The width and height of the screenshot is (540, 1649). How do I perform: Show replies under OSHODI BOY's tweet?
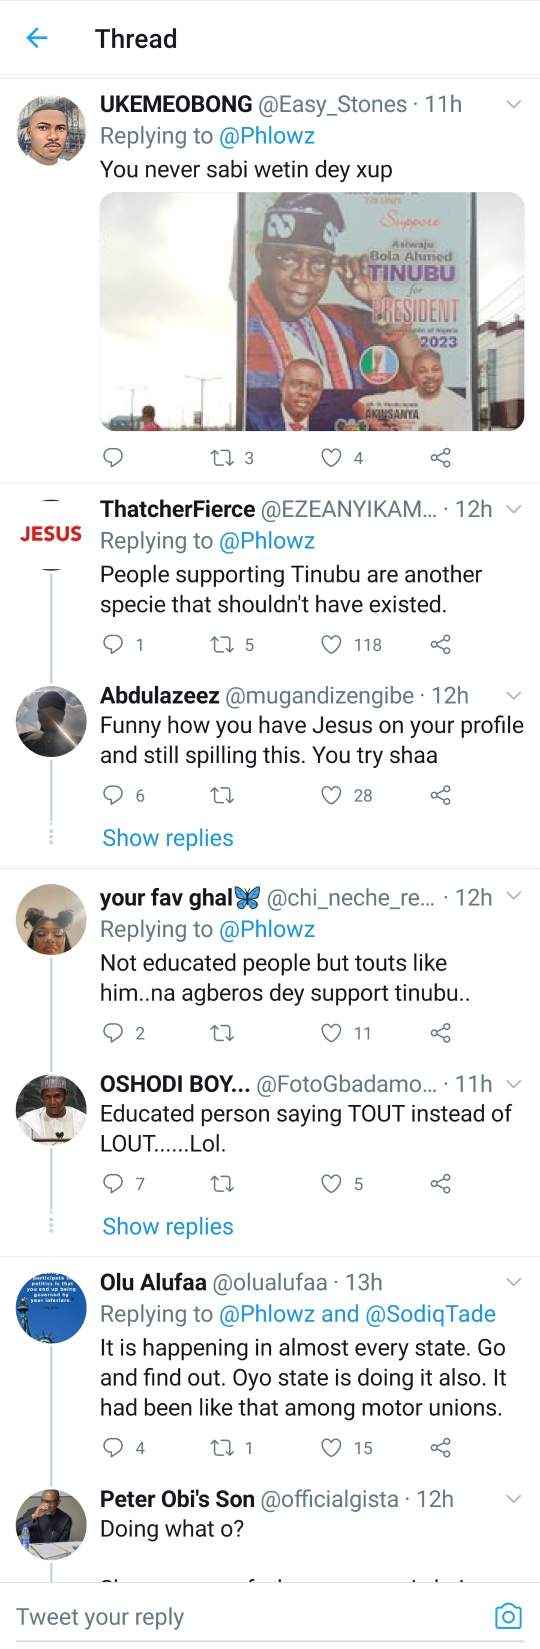pyautogui.click(x=168, y=1226)
